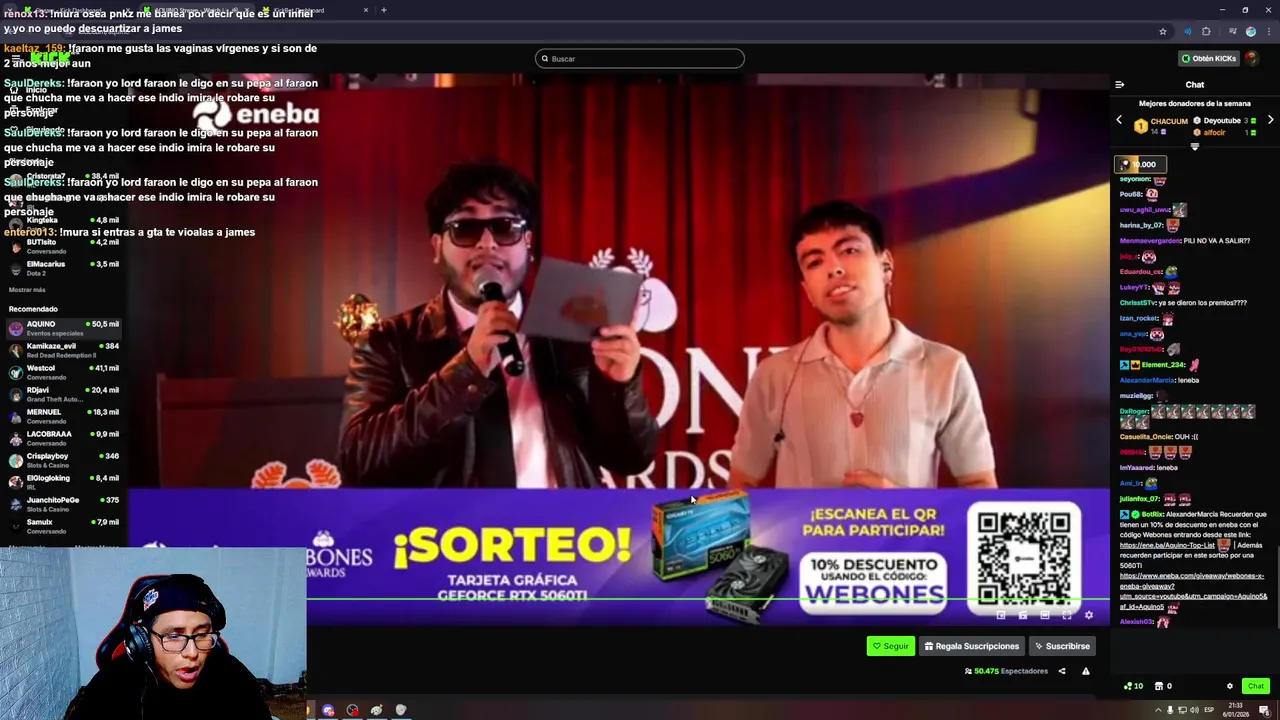Screen dimensions: 1280x720
Task: Click the Obtén KICKs button
Action: (x=1209, y=58)
